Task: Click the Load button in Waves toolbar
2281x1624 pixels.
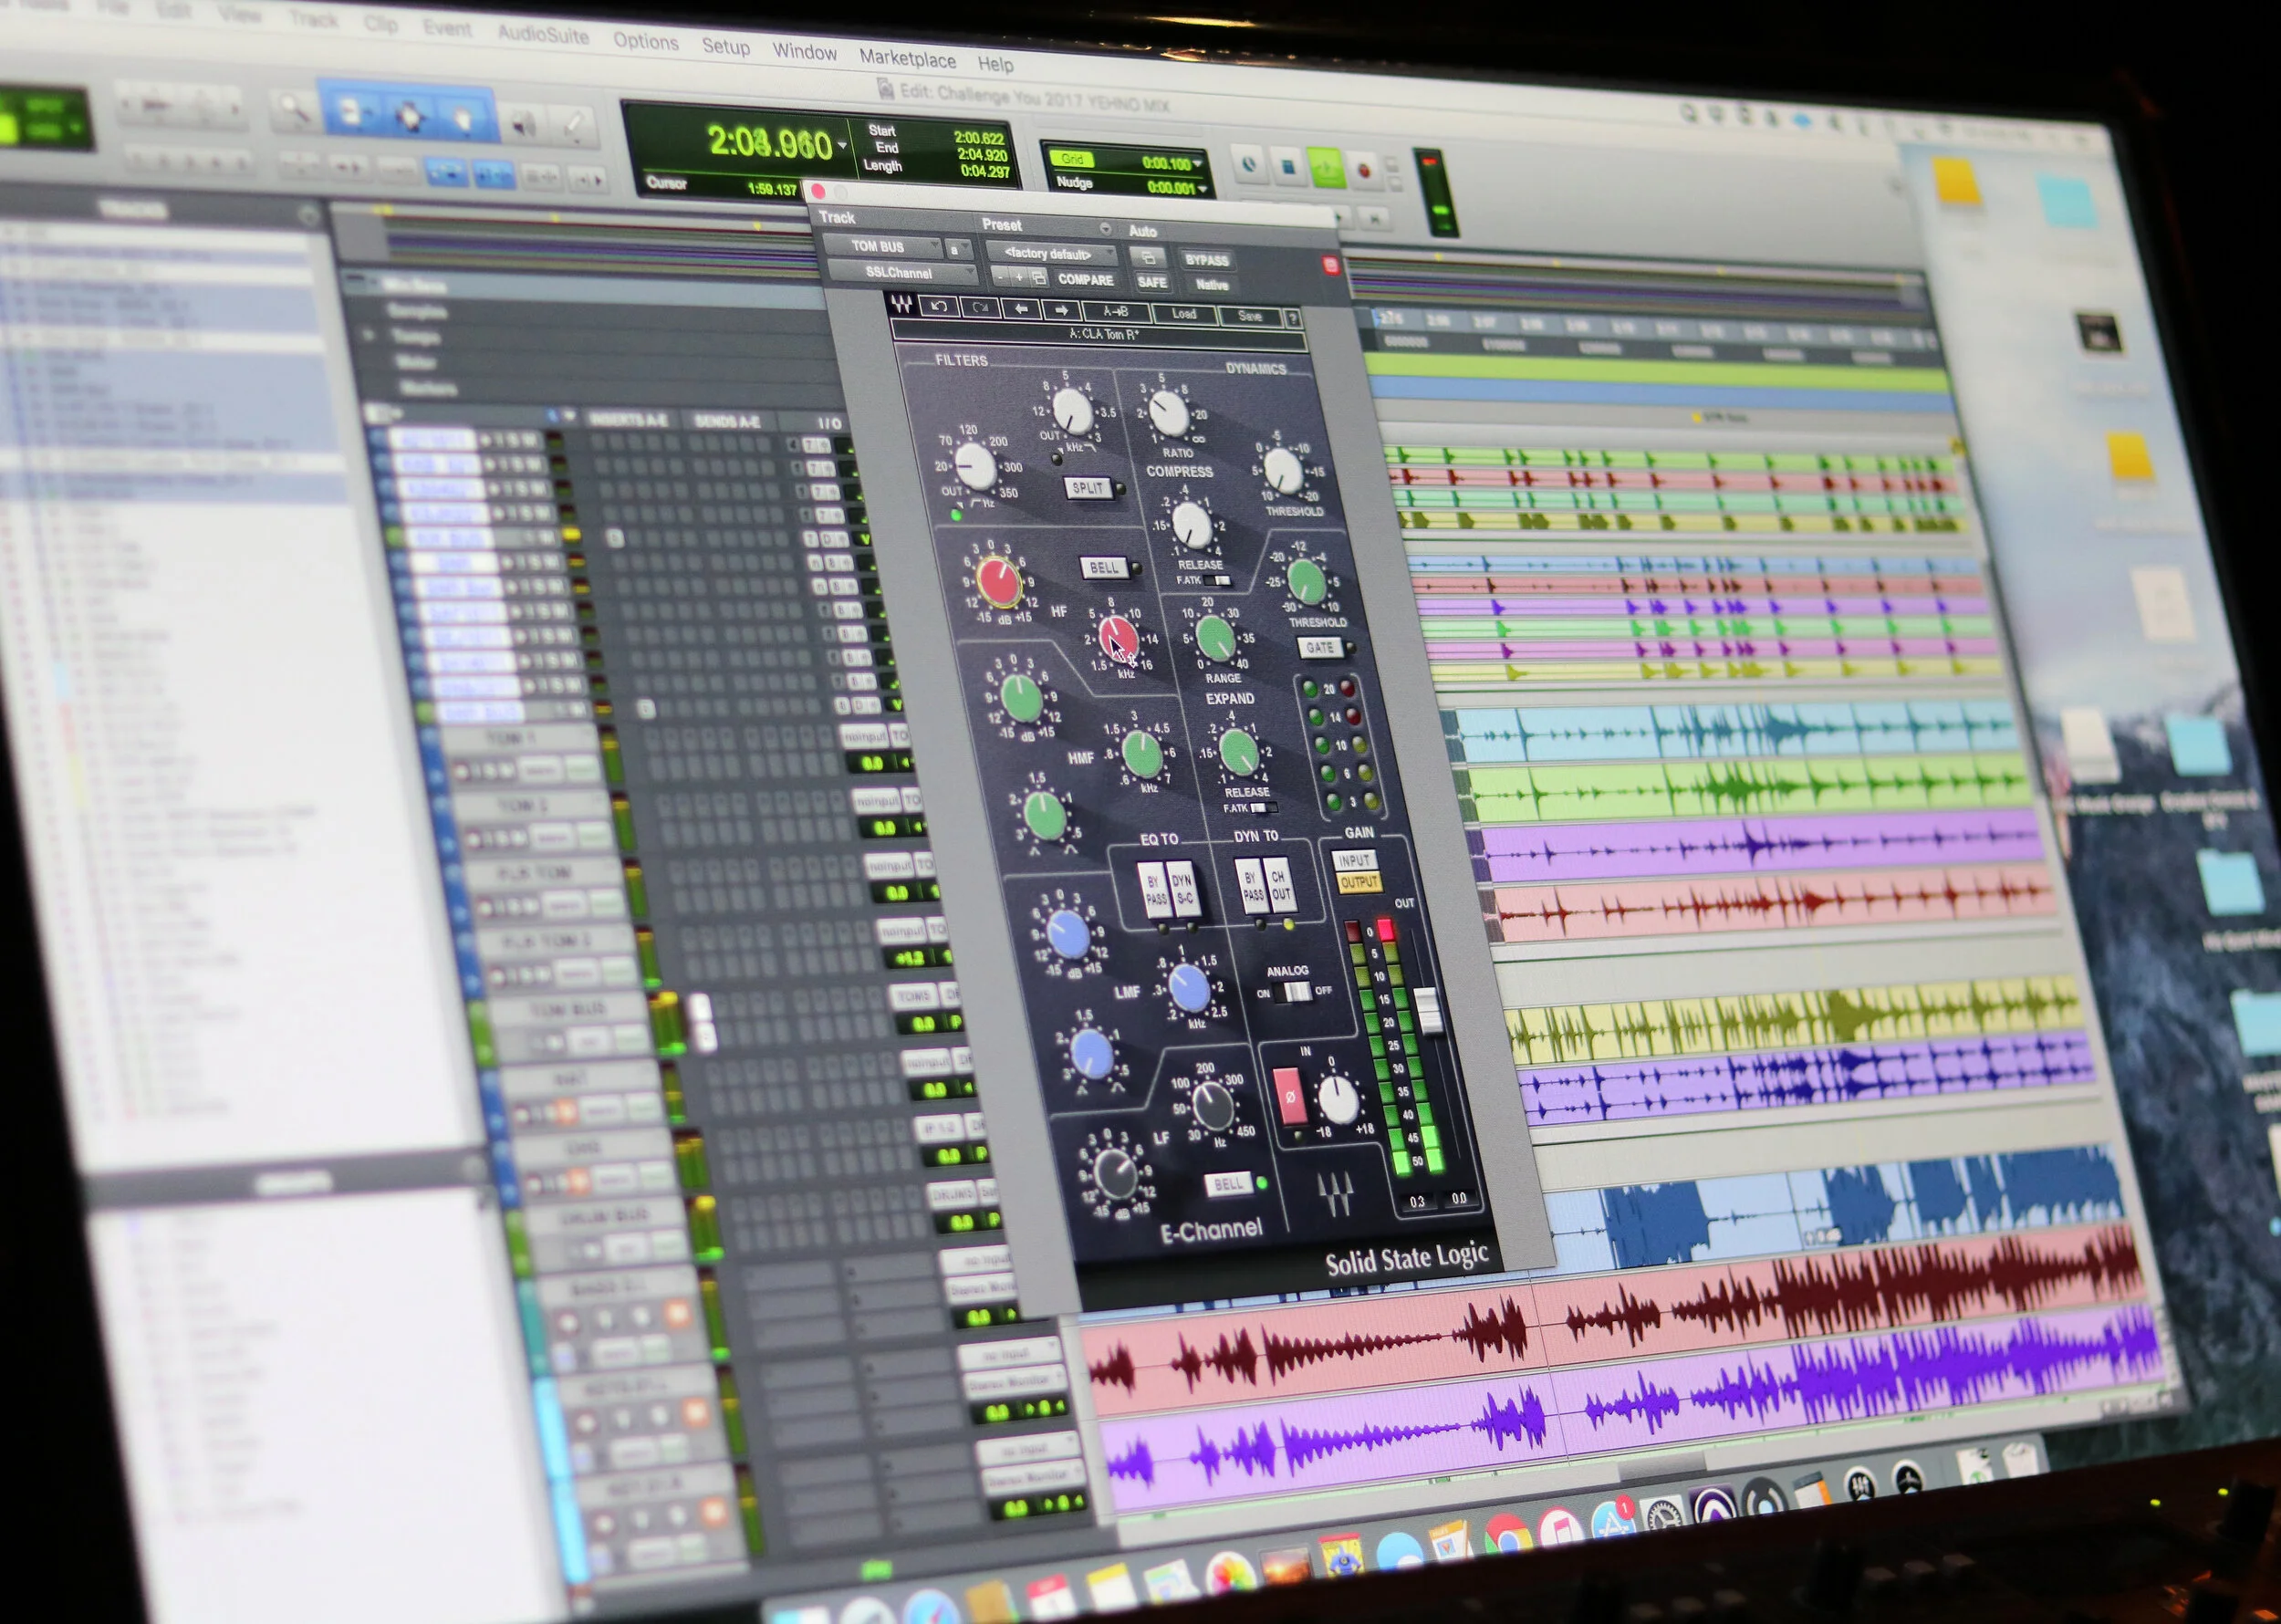Action: [1184, 314]
